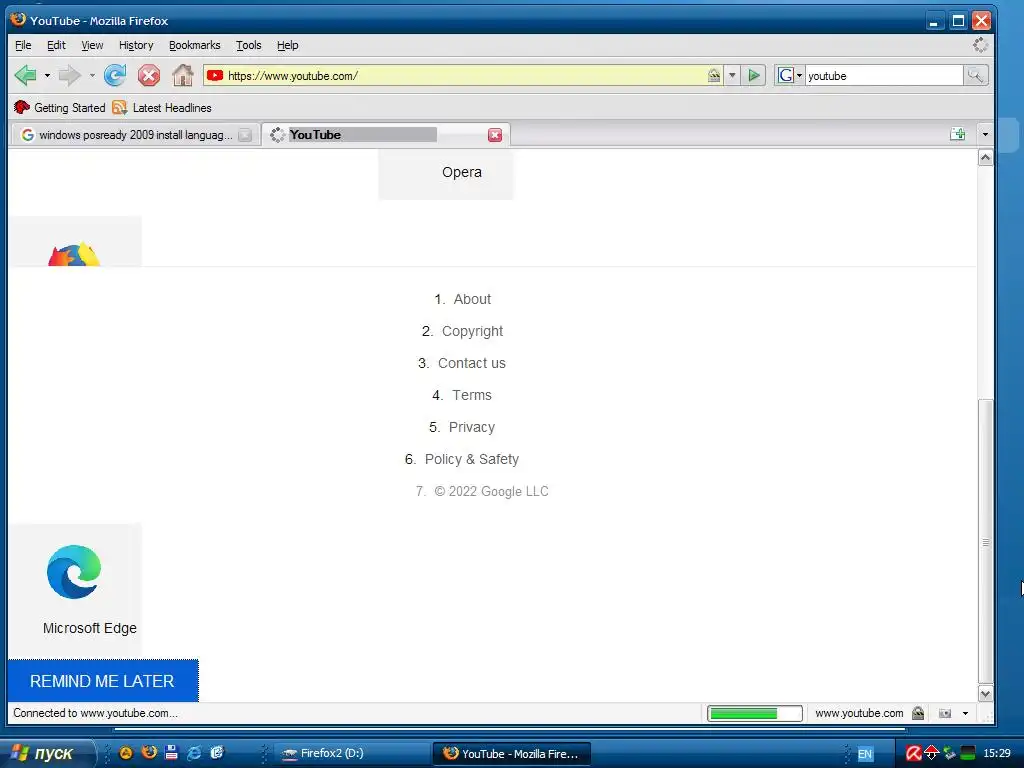Click the floppy disk Quick Launch icon

pos(171,752)
